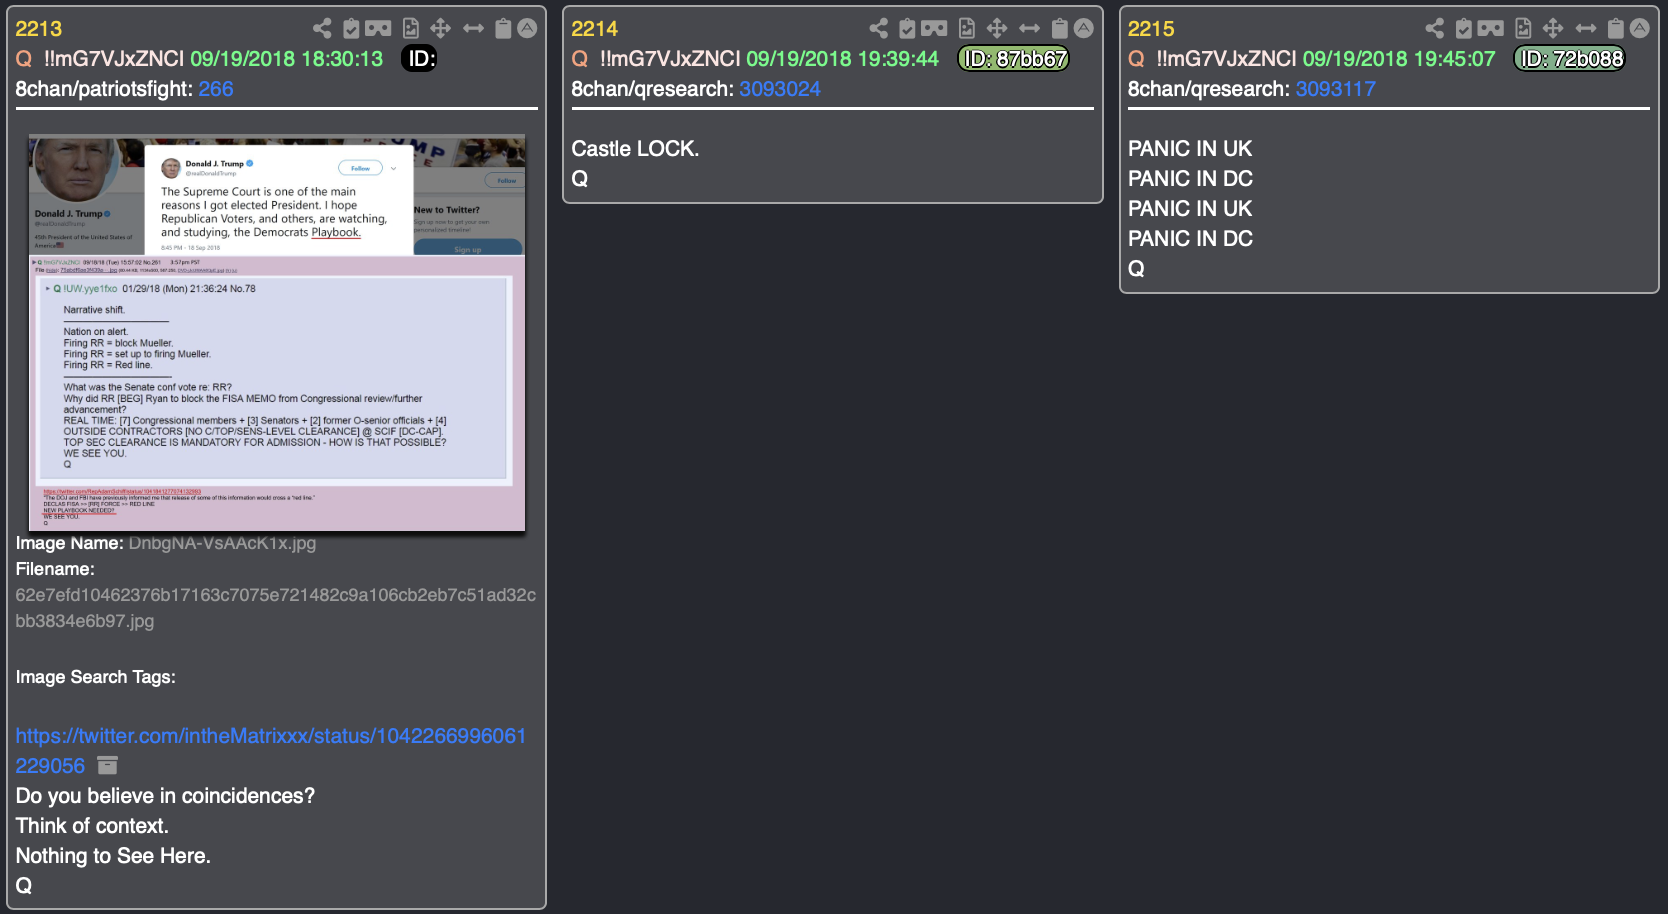
Task: Click four-way move arrows on post 2214
Action: pos(997,29)
